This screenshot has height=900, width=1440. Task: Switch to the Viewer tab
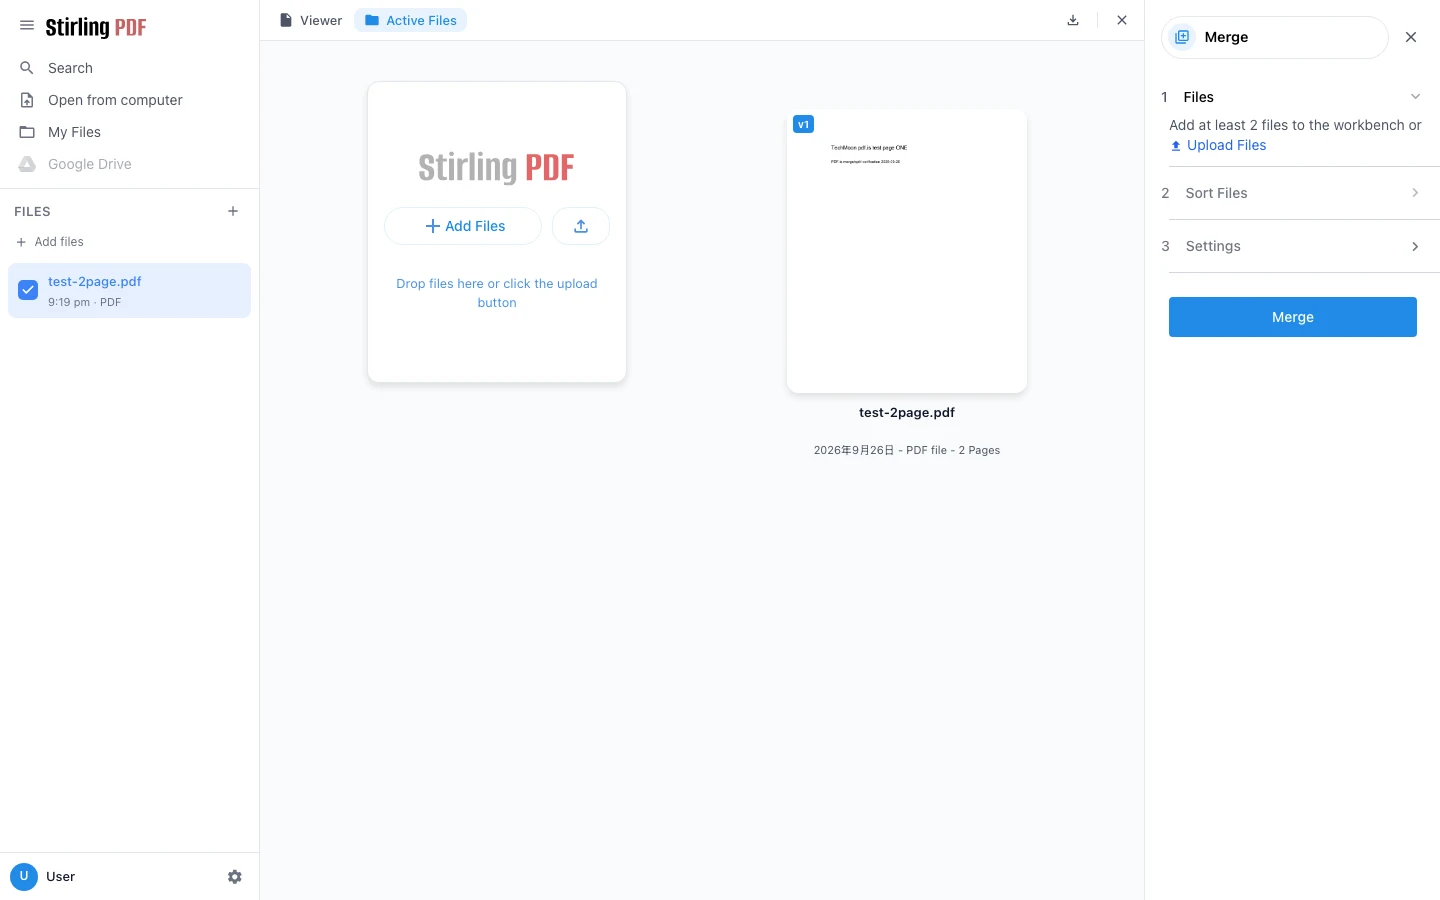(311, 20)
